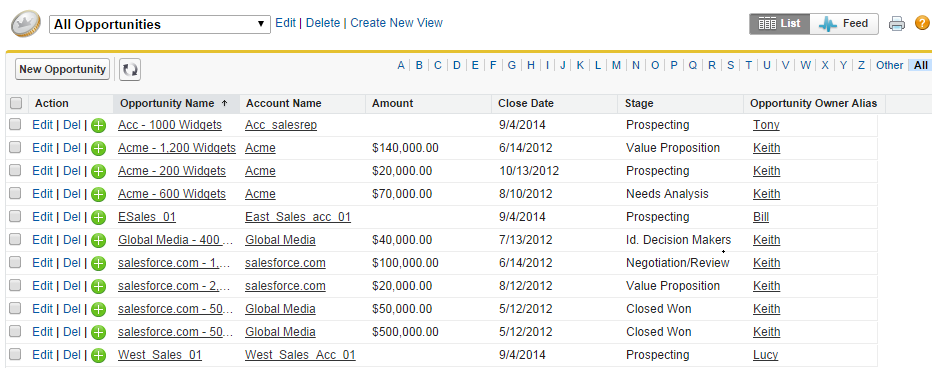Click green plus icon for ESales_01 row
This screenshot has height=368, width=932.
pyautogui.click(x=98, y=218)
